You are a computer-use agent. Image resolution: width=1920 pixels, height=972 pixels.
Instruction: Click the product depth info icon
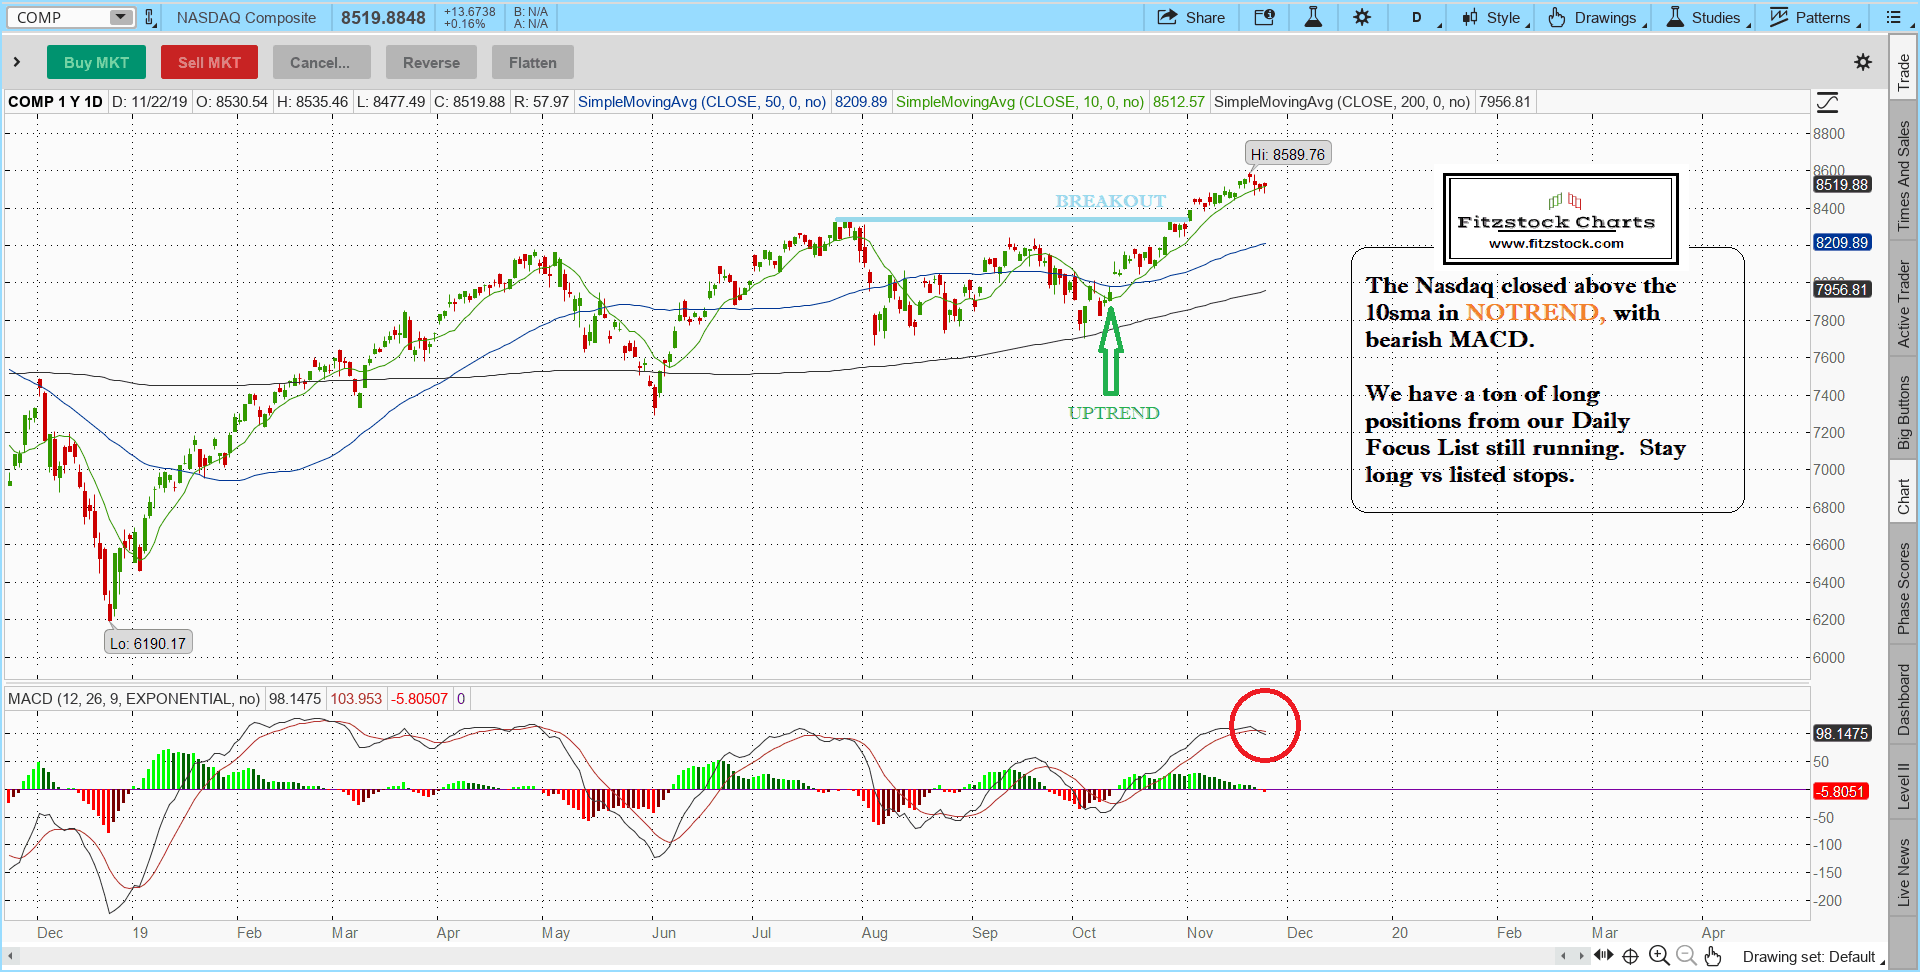pos(1264,17)
